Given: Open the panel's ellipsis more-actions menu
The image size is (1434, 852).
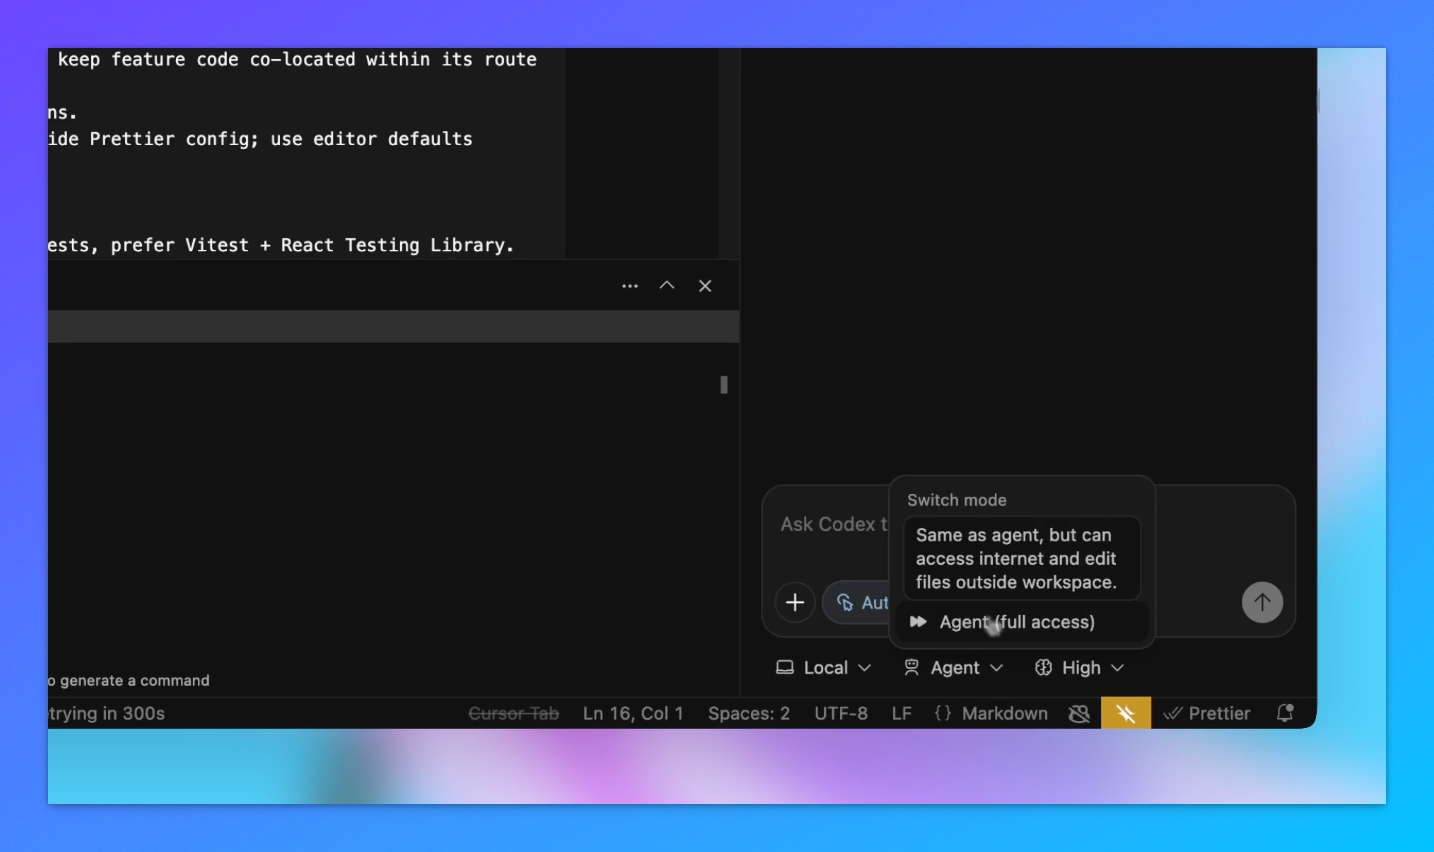Looking at the screenshot, I should 630,285.
